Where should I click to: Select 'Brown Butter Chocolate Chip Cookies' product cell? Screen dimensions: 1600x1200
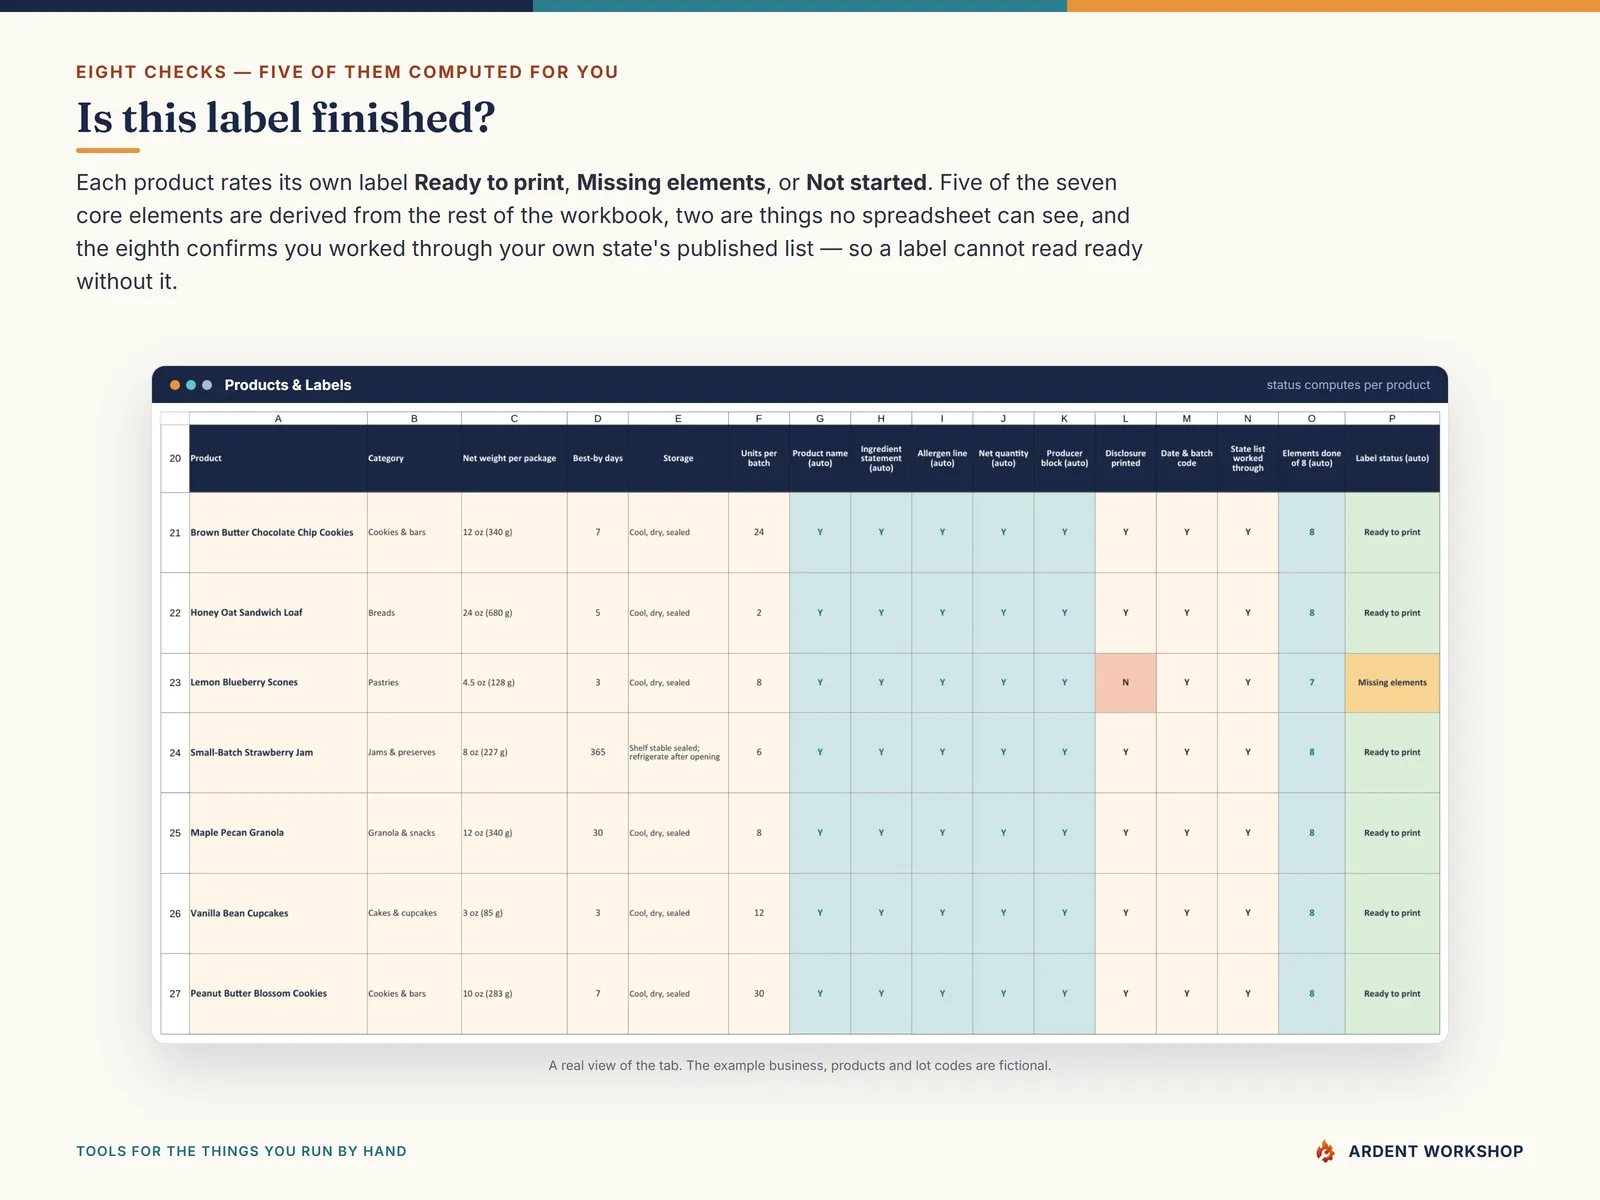pyautogui.click(x=278, y=532)
